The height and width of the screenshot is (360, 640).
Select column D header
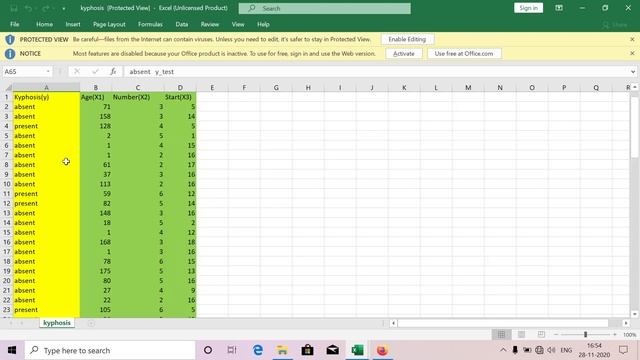180,87
